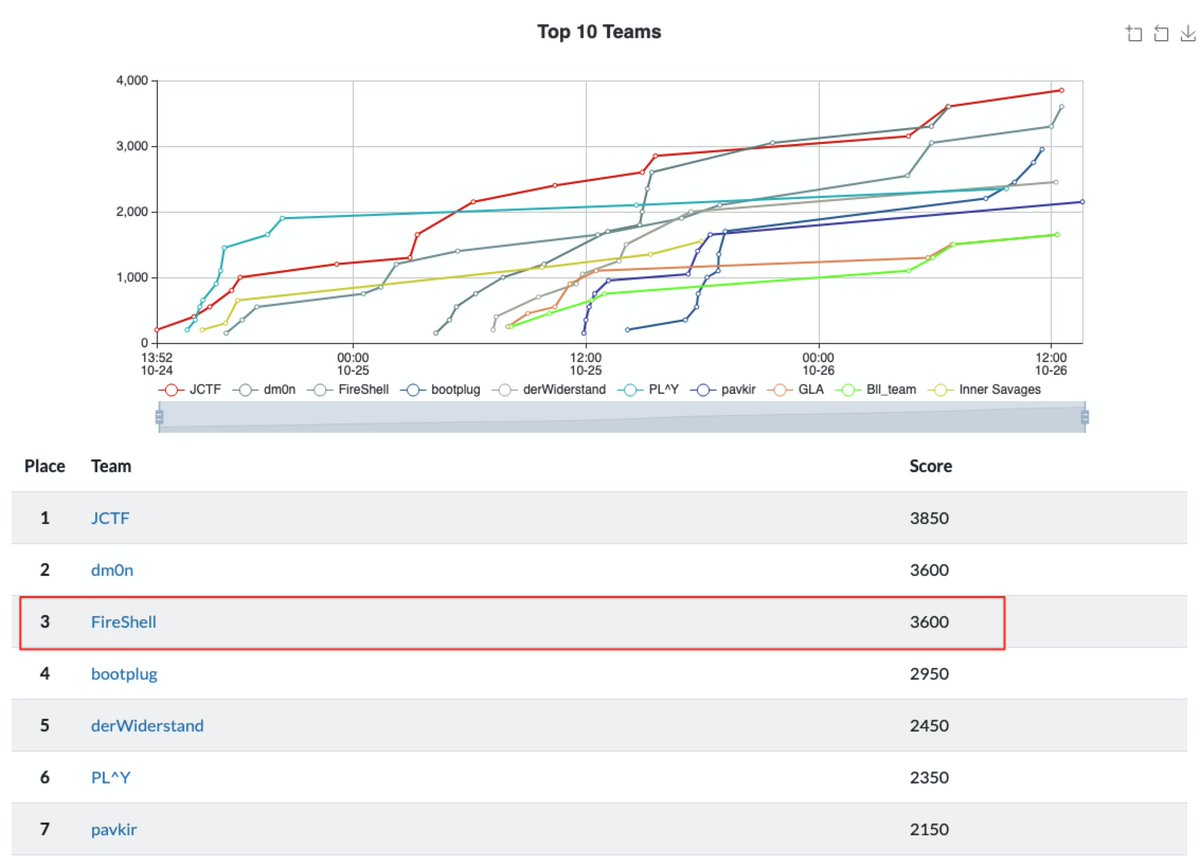The width and height of the screenshot is (1200, 867).
Task: Open the bootplug team link
Action: (123, 673)
